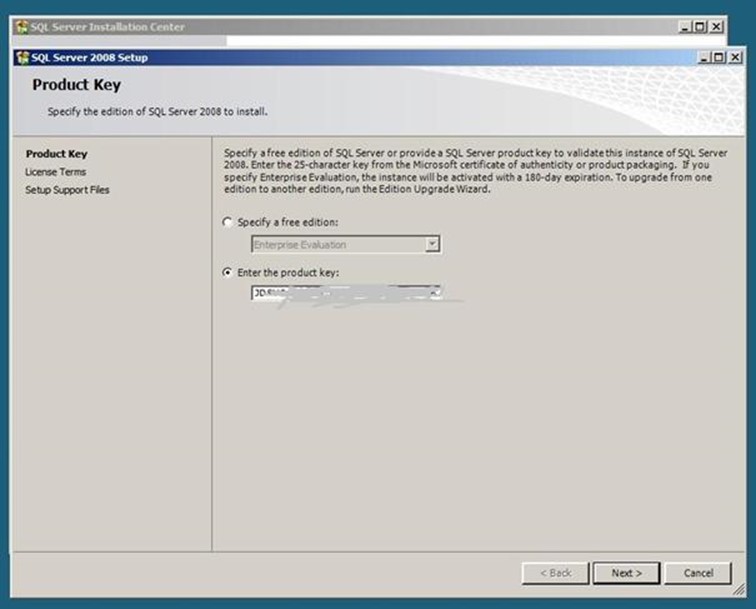756x609 pixels.
Task: Choose the 'Enter the product key' radio option
Action: point(229,272)
